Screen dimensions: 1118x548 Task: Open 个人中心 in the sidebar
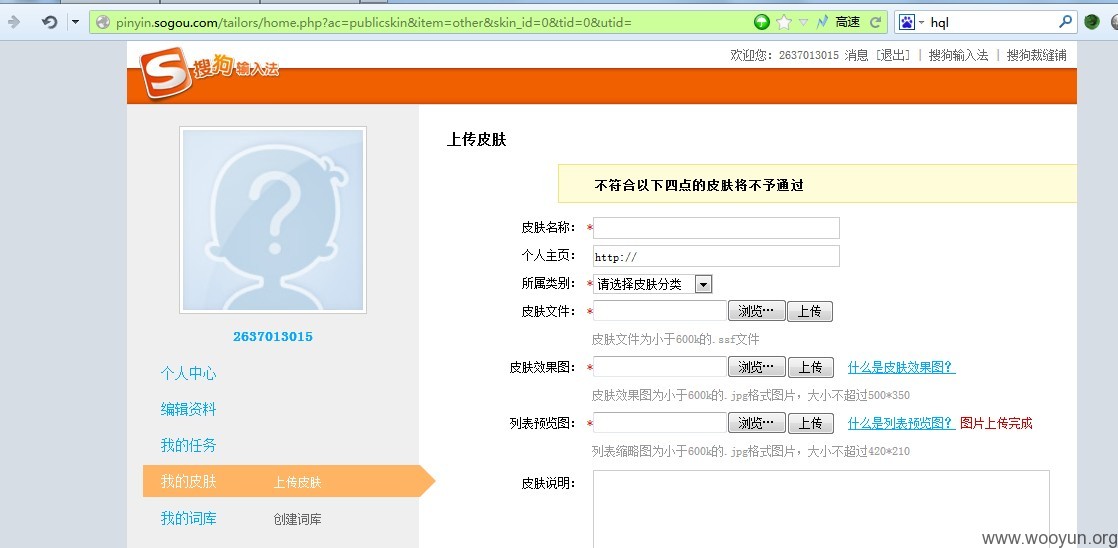coord(188,373)
